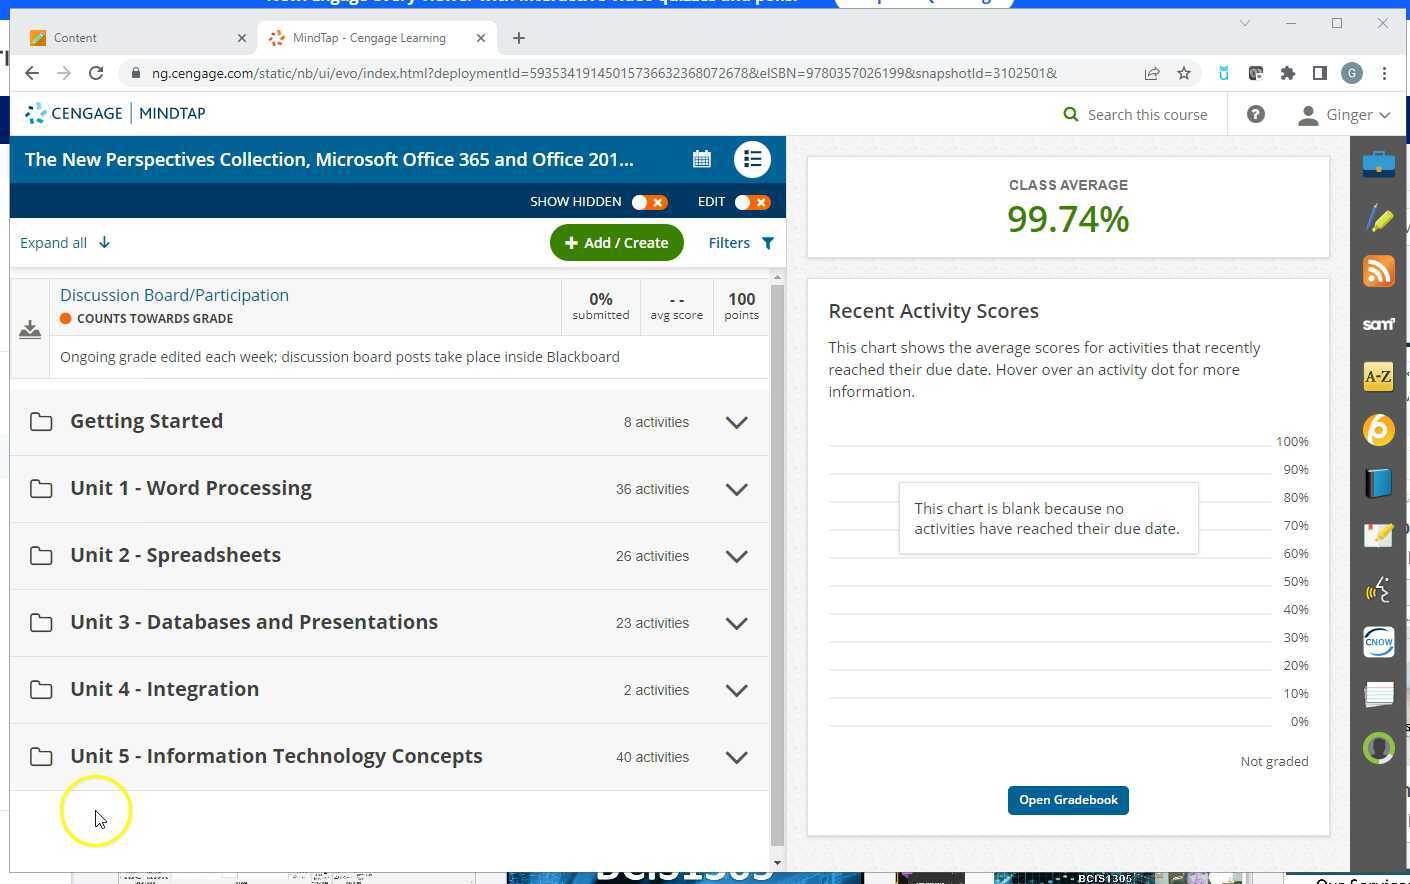Expand Getting Started folder chevron
Viewport: 1410px width, 884px height.
tap(737, 422)
